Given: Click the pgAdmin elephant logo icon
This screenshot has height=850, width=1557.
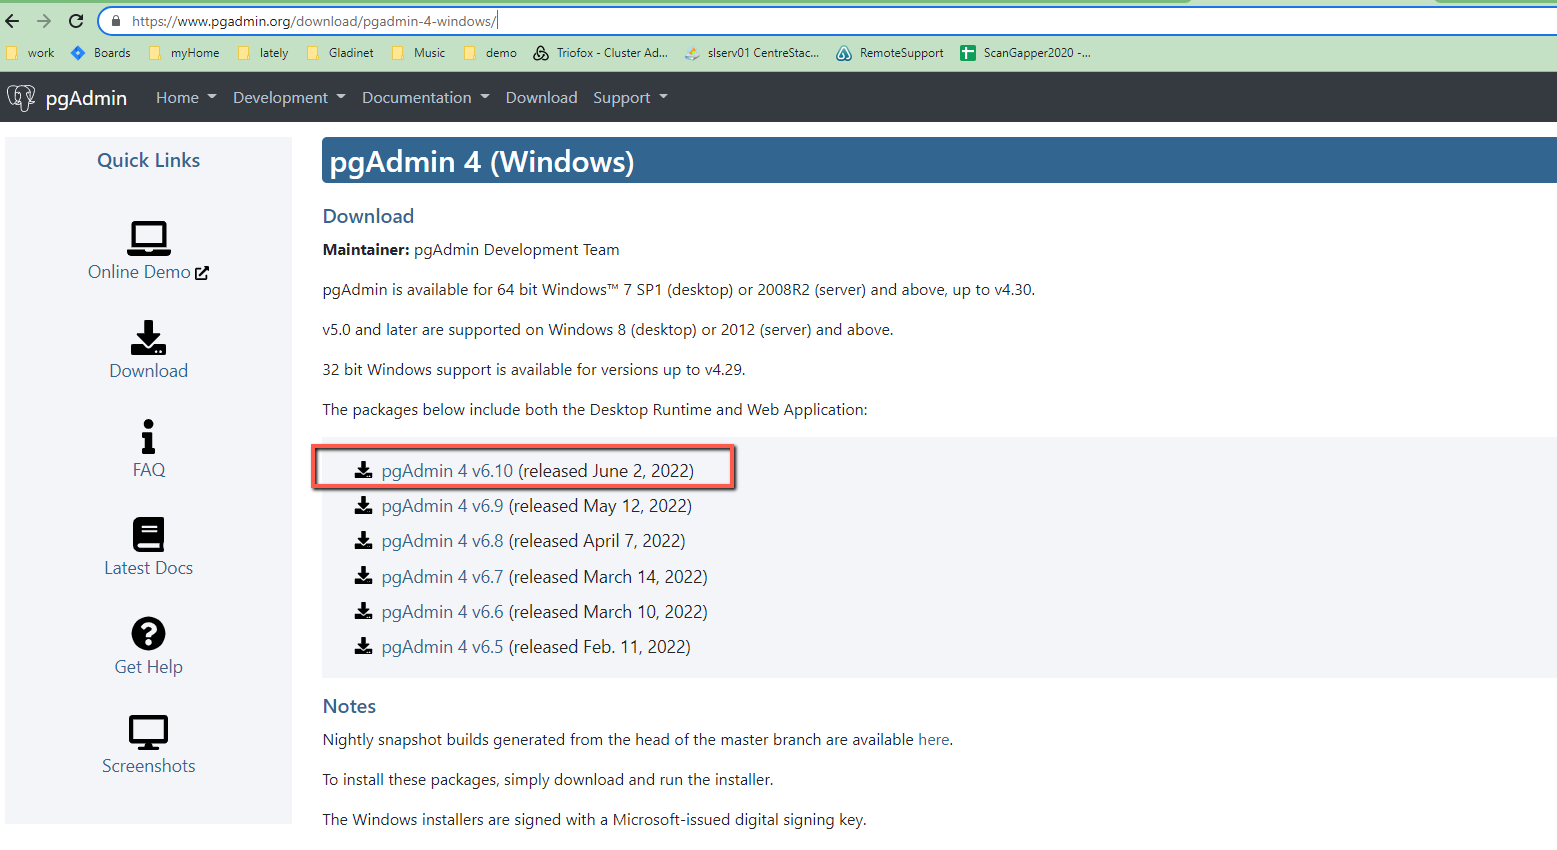Looking at the screenshot, I should (x=21, y=97).
